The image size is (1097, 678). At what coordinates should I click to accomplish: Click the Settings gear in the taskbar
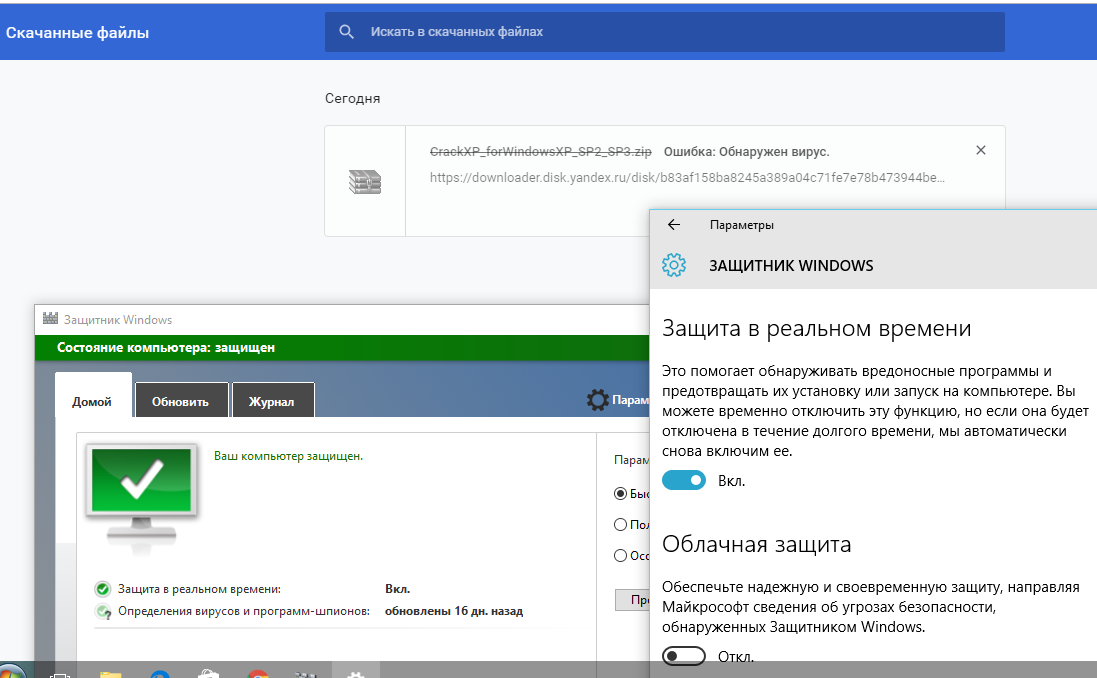point(355,673)
